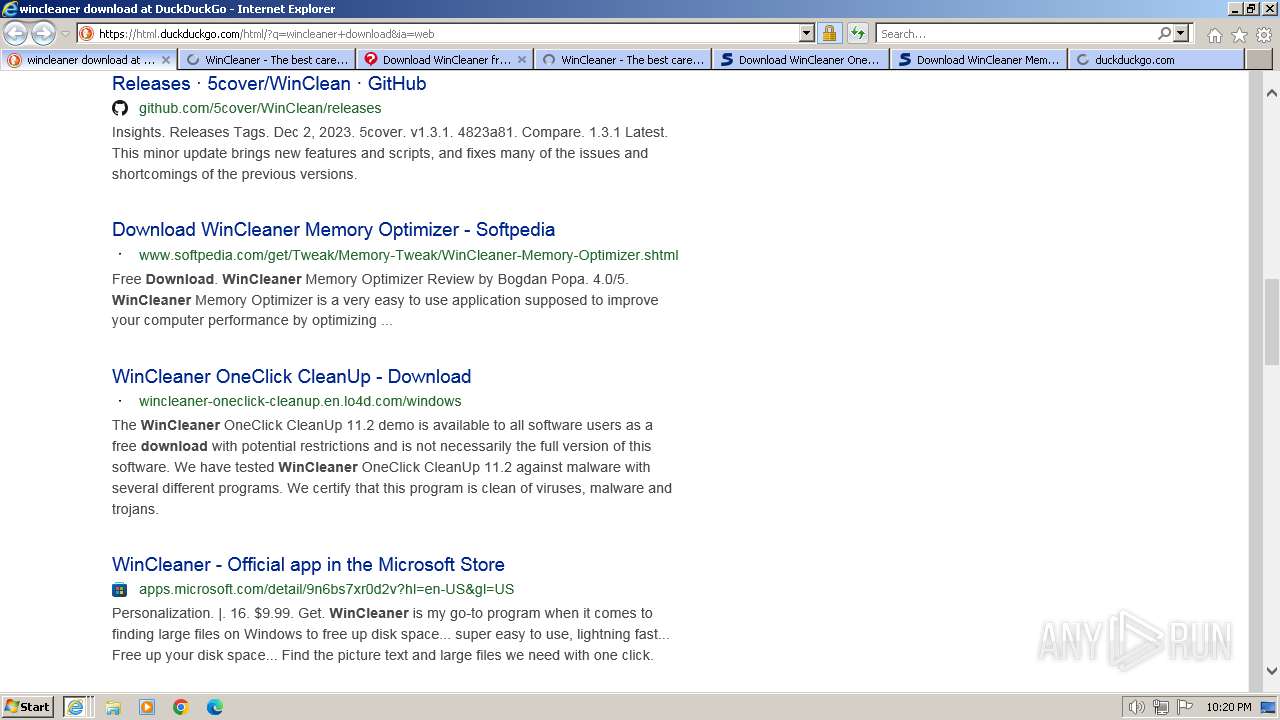Click the scrollbar down arrow

(x=1272, y=671)
